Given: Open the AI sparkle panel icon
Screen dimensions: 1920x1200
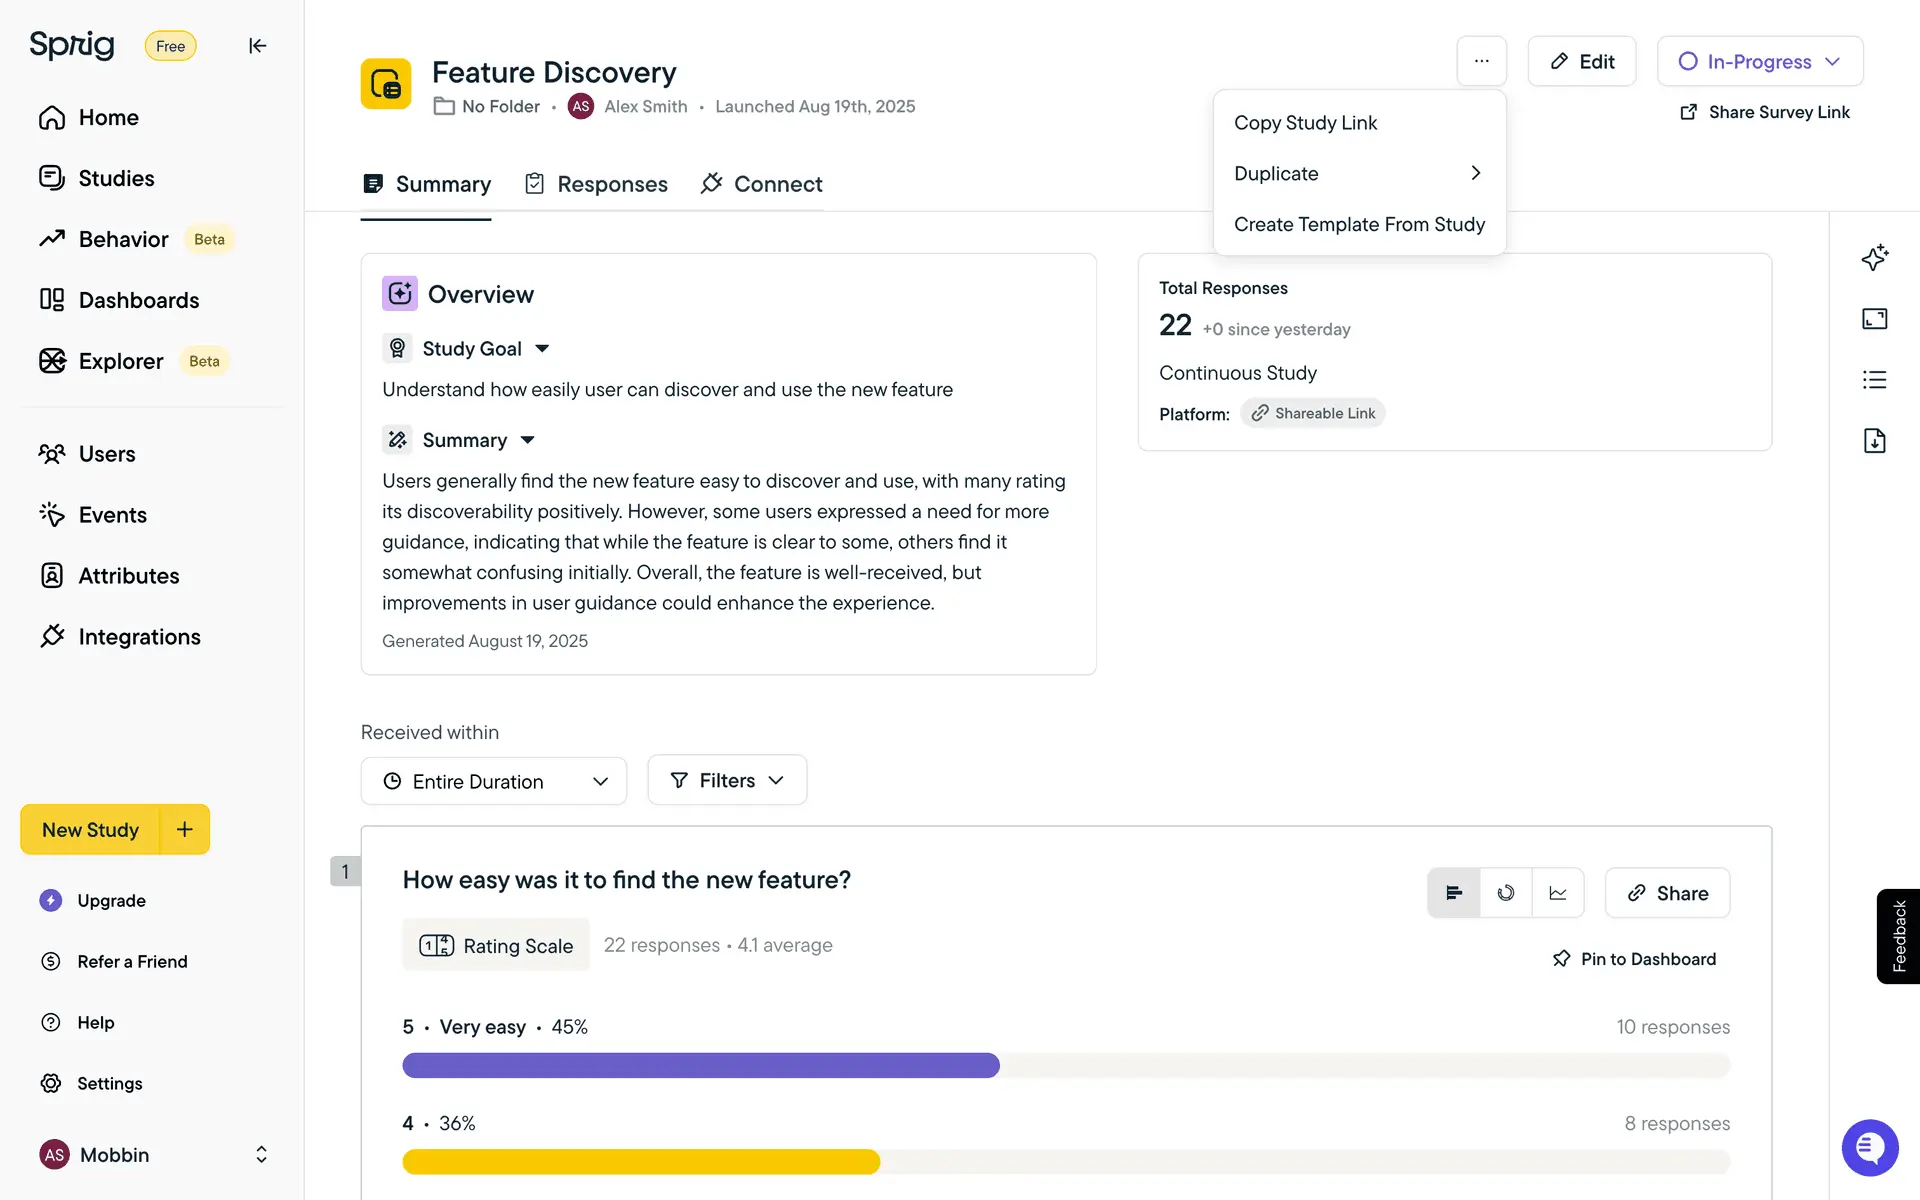Looking at the screenshot, I should click(x=1874, y=258).
